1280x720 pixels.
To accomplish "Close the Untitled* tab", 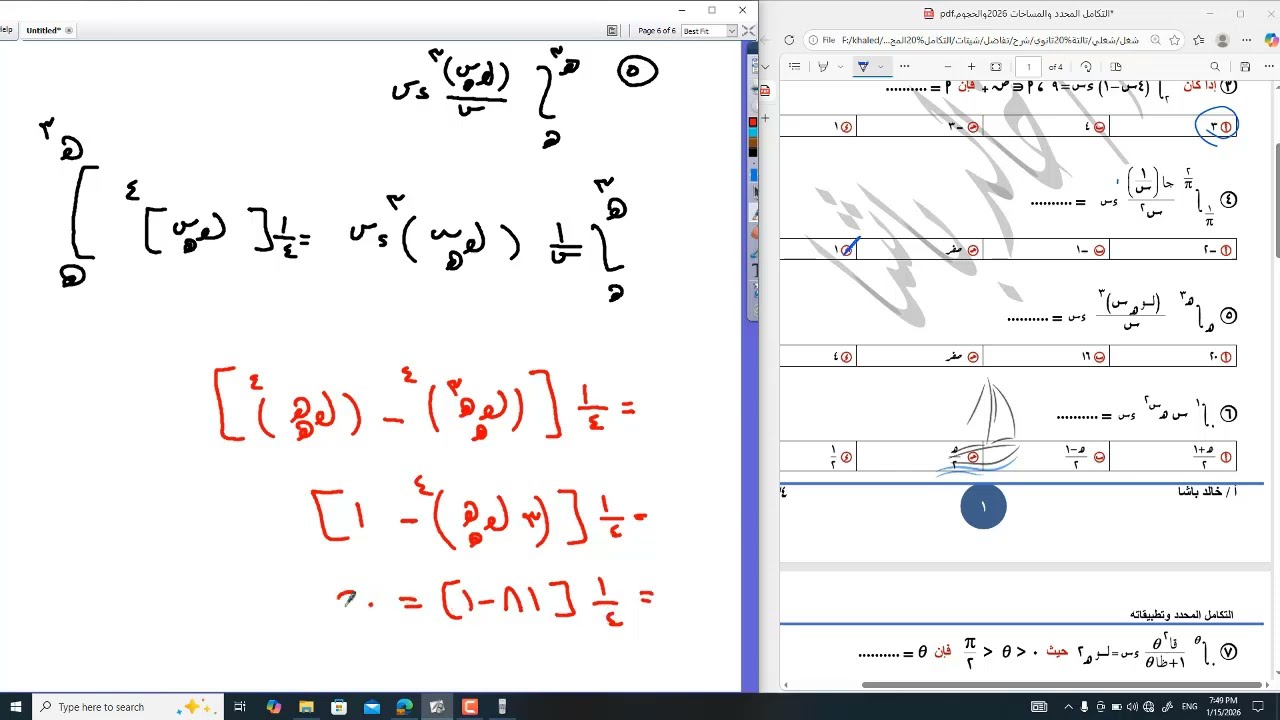I will click(x=69, y=31).
